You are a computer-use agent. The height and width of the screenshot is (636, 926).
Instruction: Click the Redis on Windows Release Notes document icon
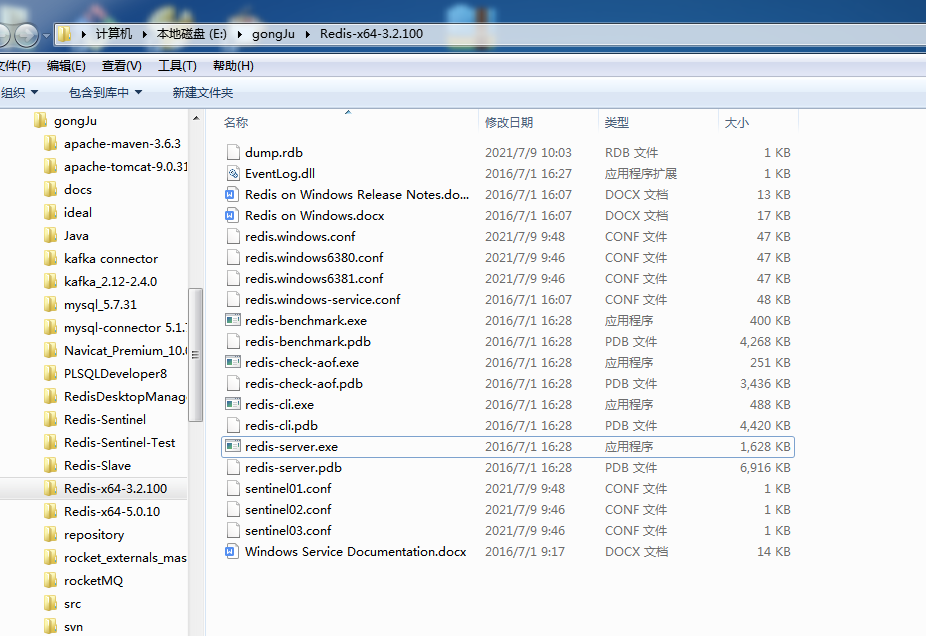click(232, 194)
